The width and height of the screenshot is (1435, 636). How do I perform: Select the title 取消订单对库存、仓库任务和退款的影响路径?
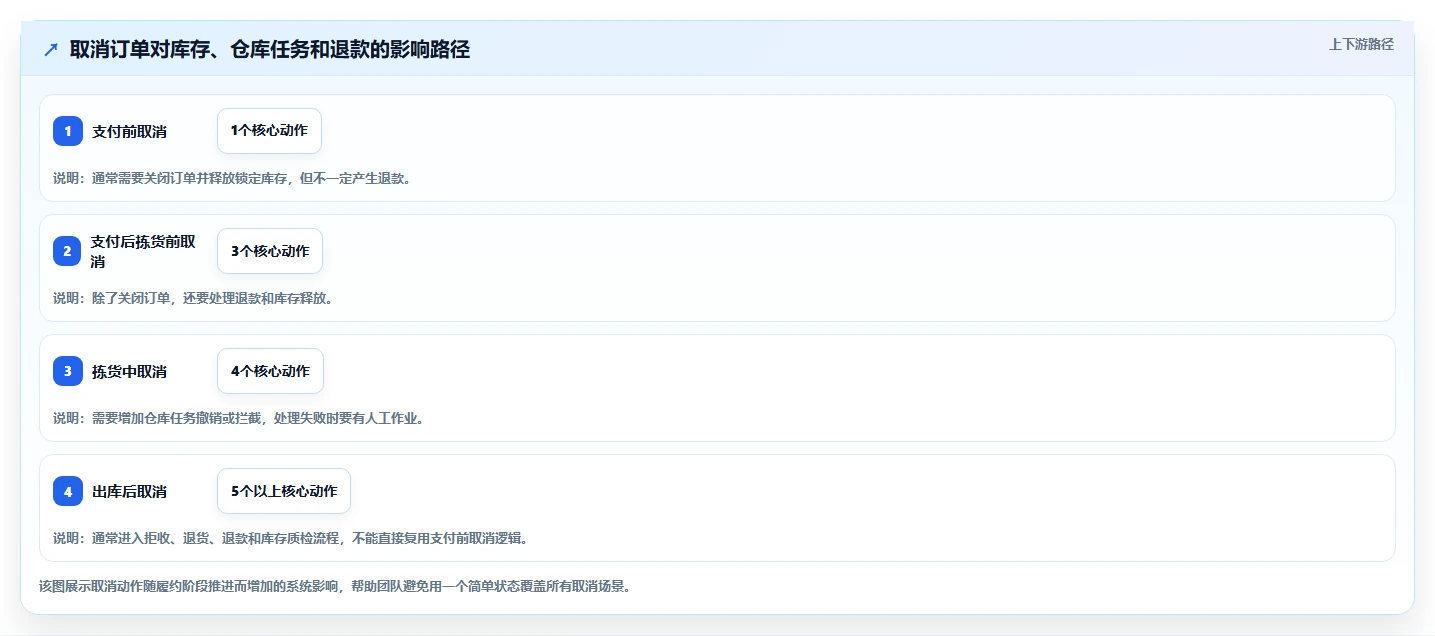coord(270,49)
